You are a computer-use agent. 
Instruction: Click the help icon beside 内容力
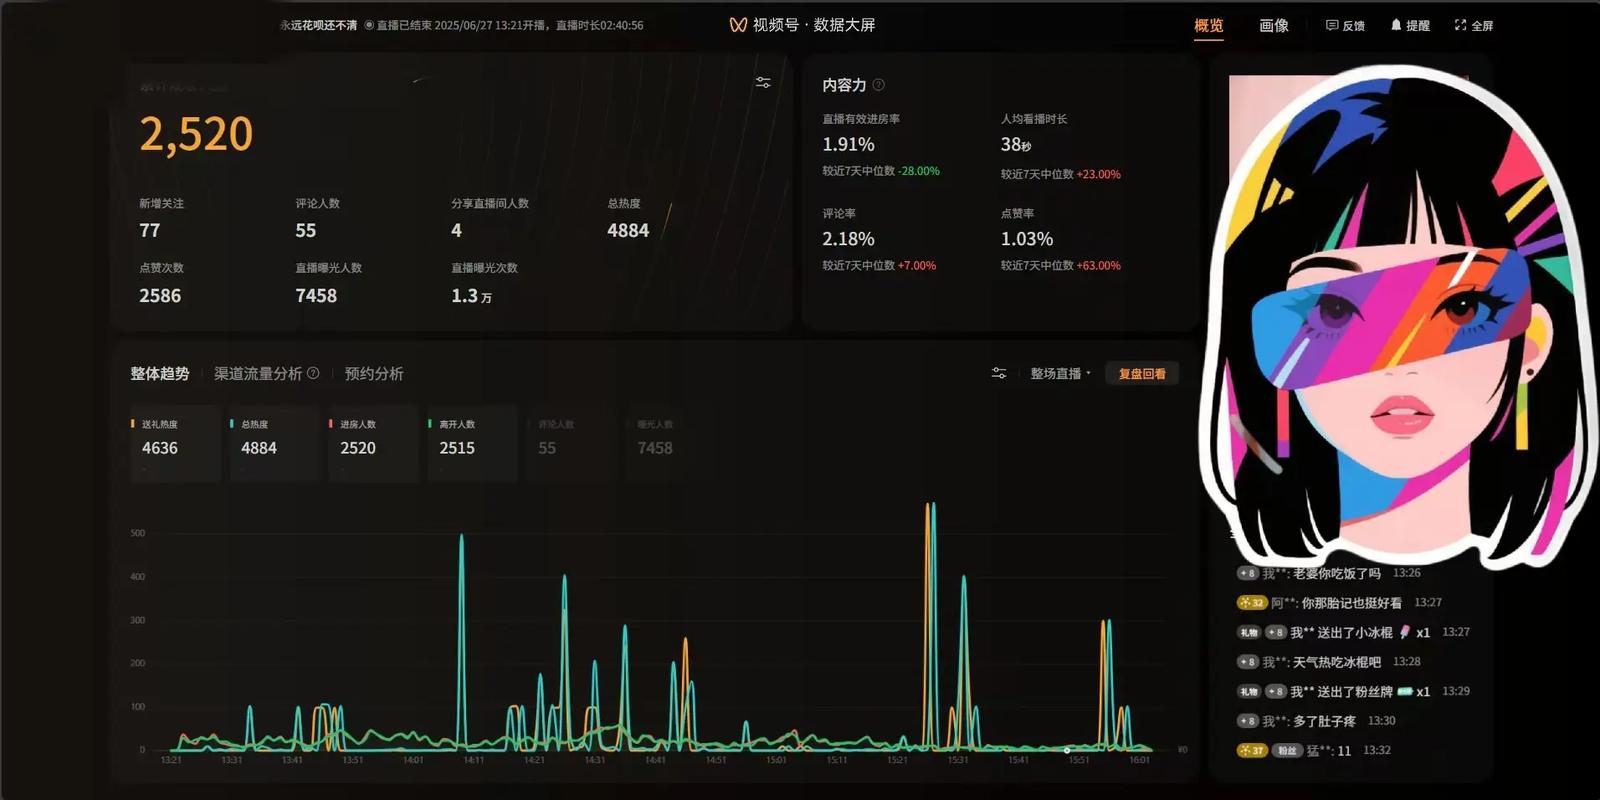[878, 85]
